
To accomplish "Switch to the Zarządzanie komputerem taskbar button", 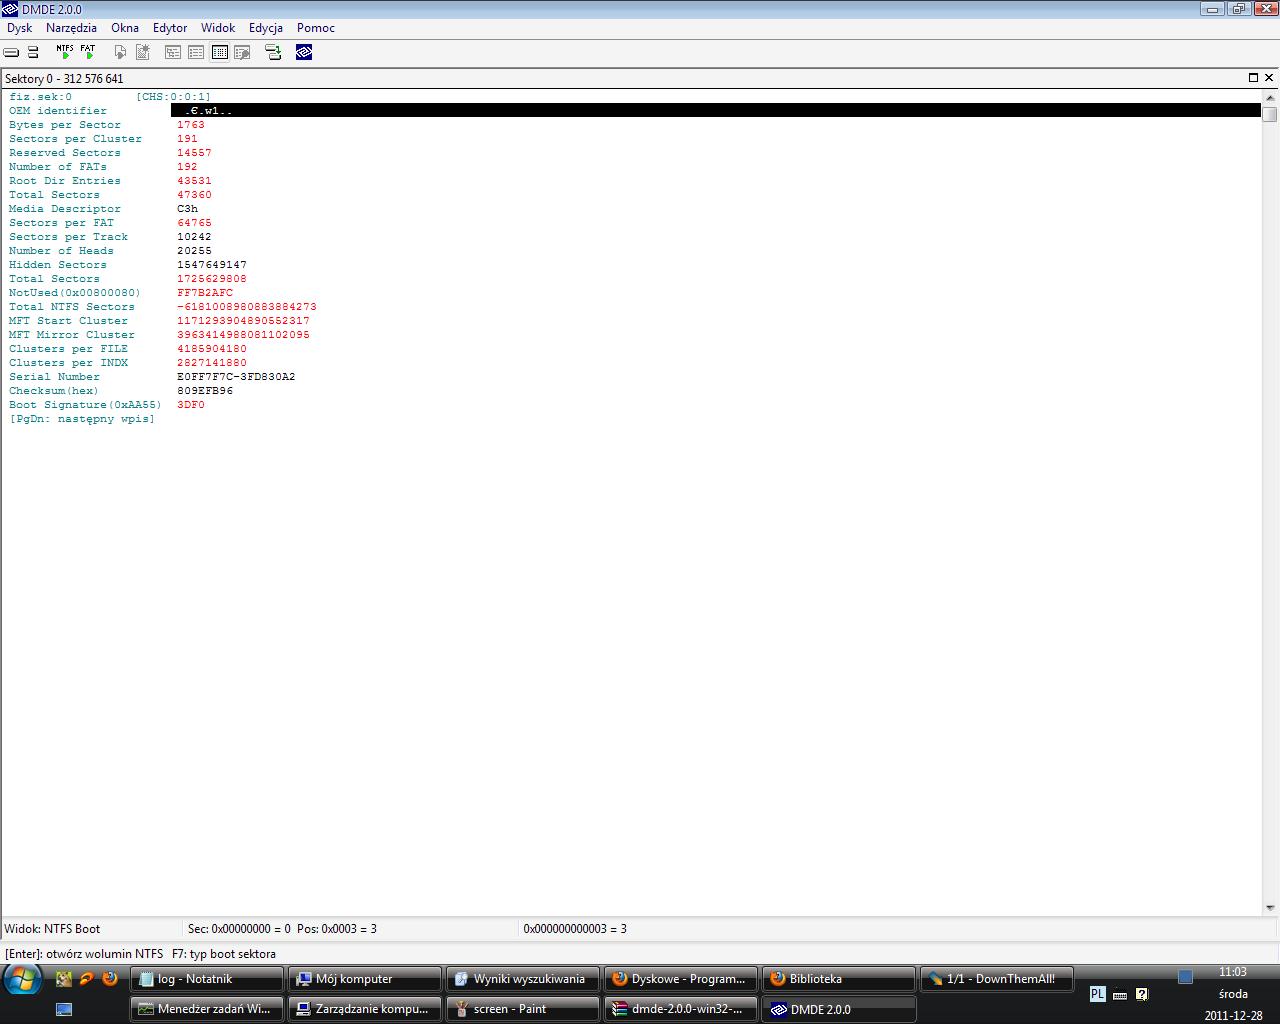I will (x=365, y=1009).
